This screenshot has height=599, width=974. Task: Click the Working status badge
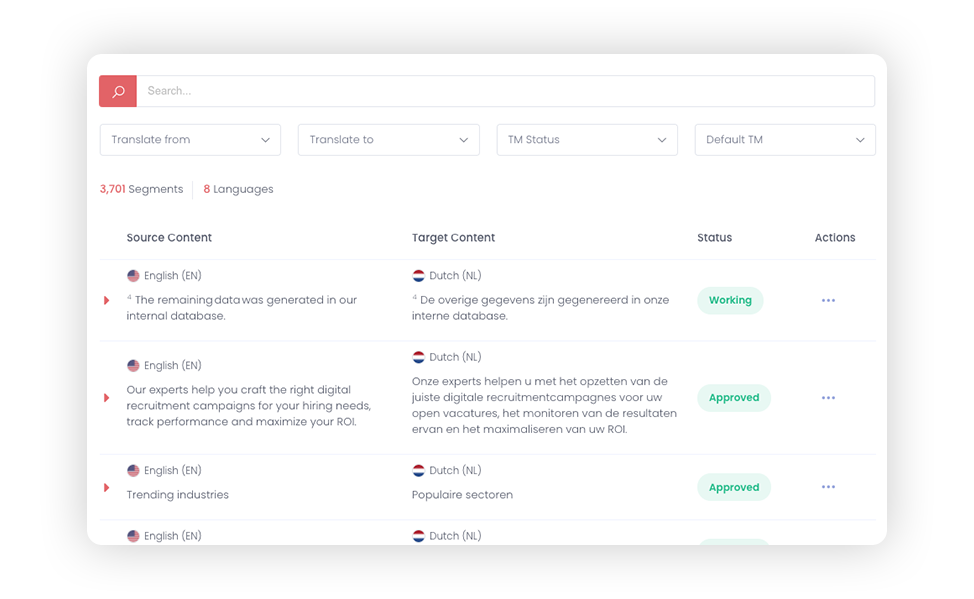[730, 301]
